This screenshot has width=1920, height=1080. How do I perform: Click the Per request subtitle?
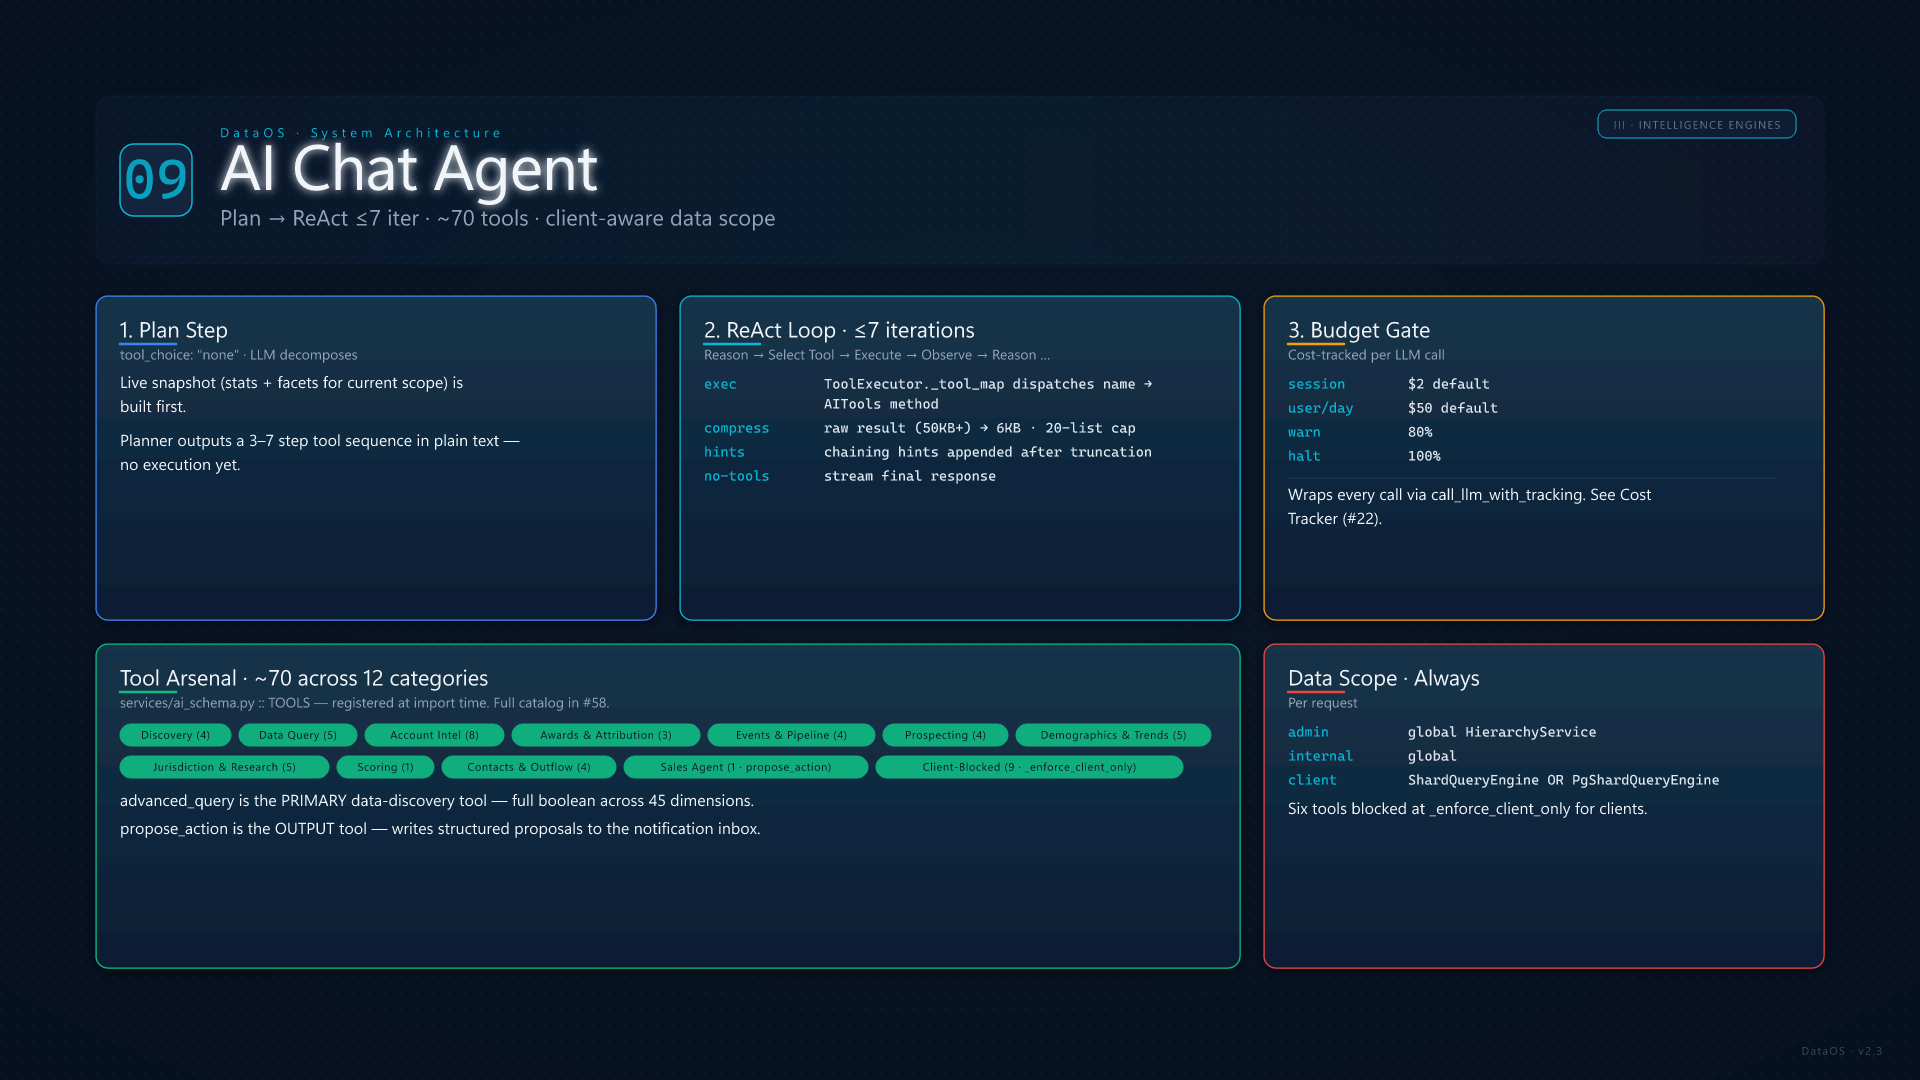tap(1323, 703)
